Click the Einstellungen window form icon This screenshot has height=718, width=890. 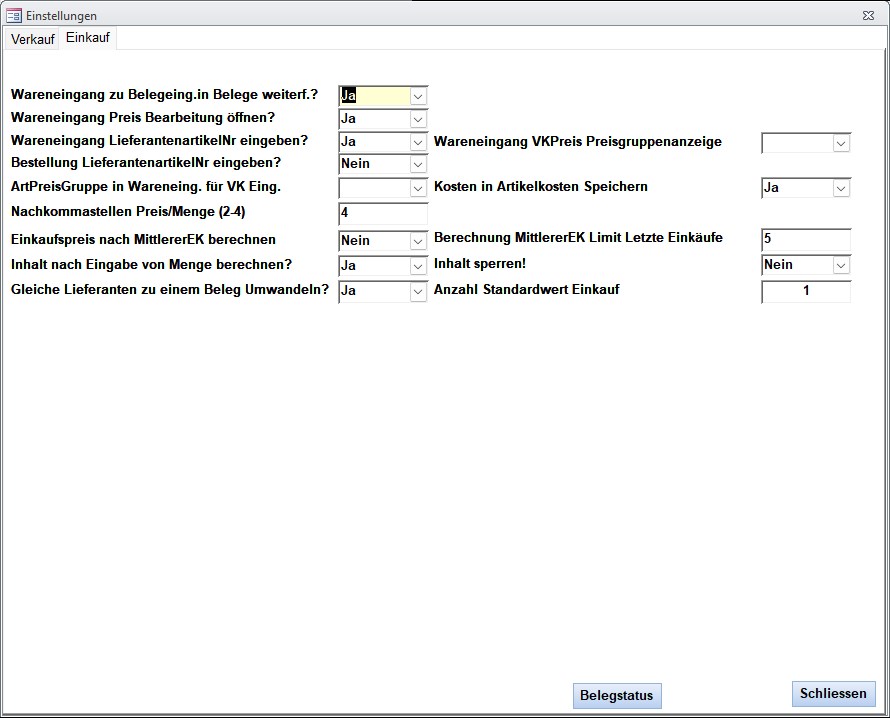pos(14,15)
